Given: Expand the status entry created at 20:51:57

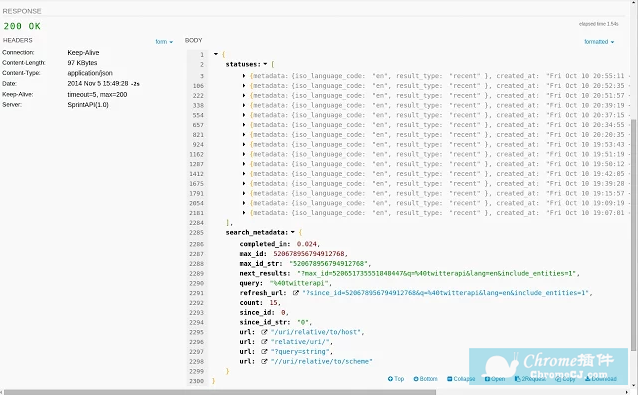Looking at the screenshot, I should click(244, 95).
